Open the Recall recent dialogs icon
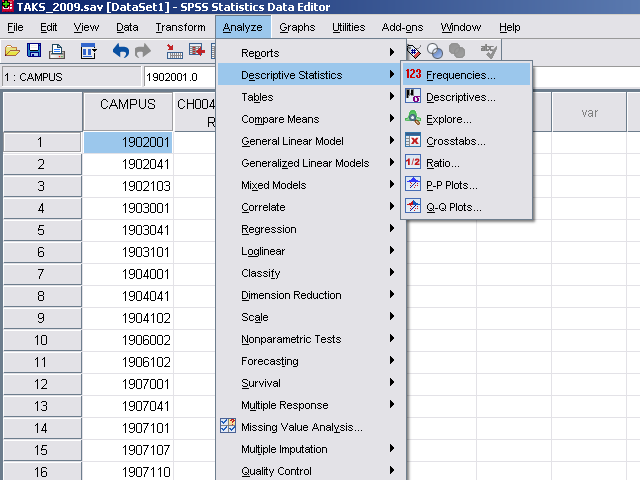Screen dimensions: 640x480 tap(88, 50)
